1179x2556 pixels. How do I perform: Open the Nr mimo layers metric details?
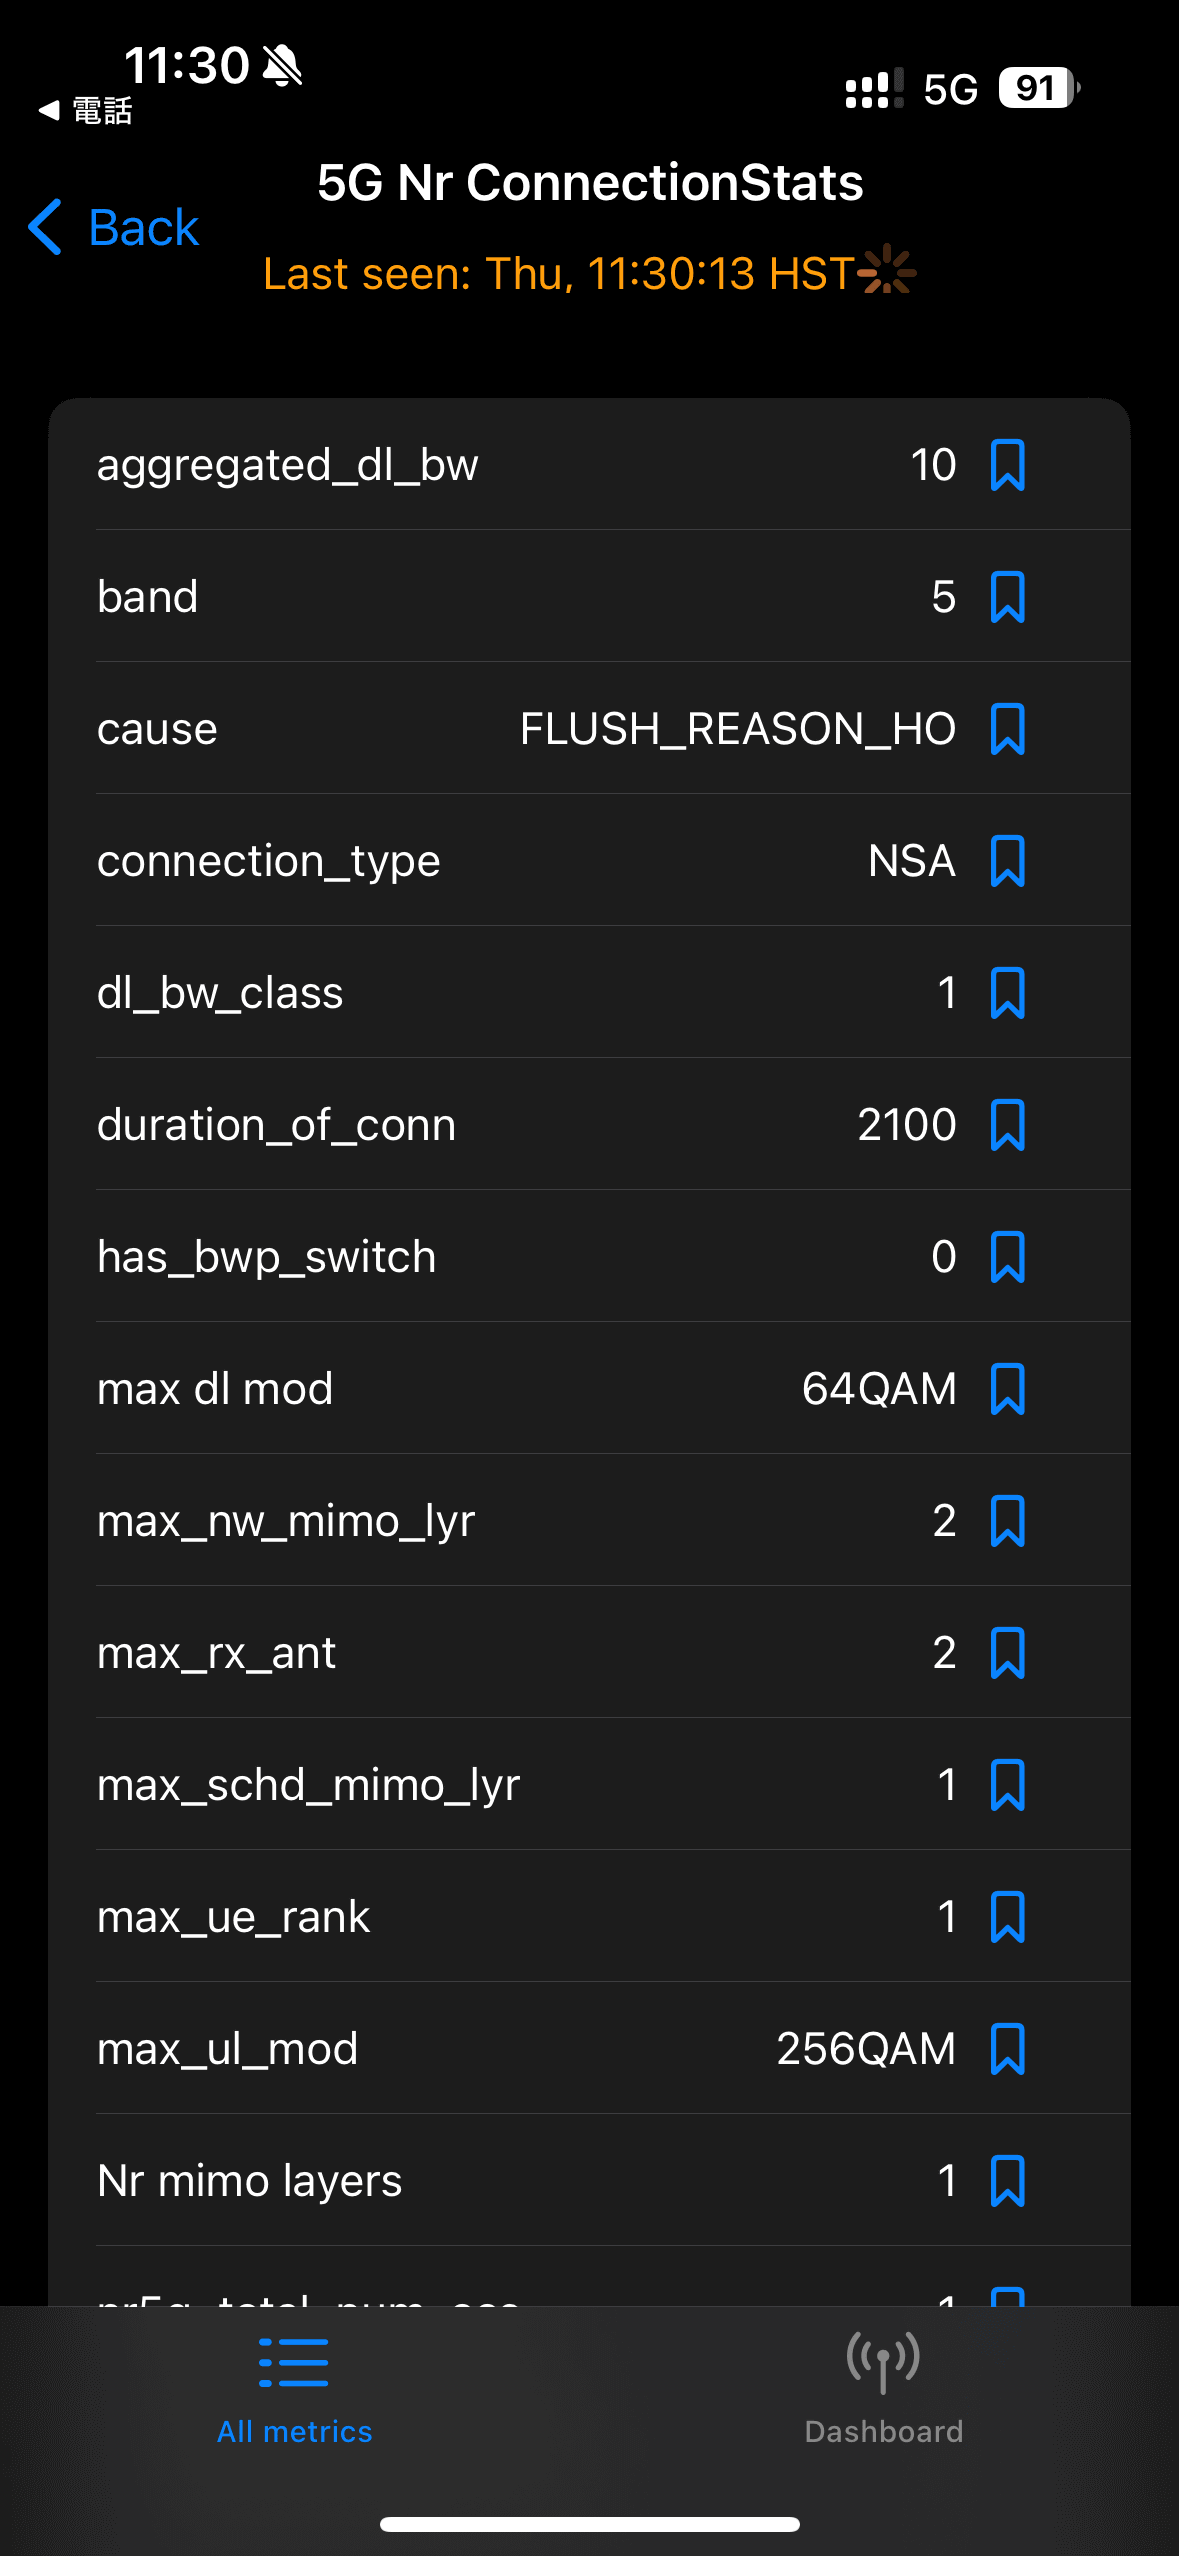coord(500,2180)
